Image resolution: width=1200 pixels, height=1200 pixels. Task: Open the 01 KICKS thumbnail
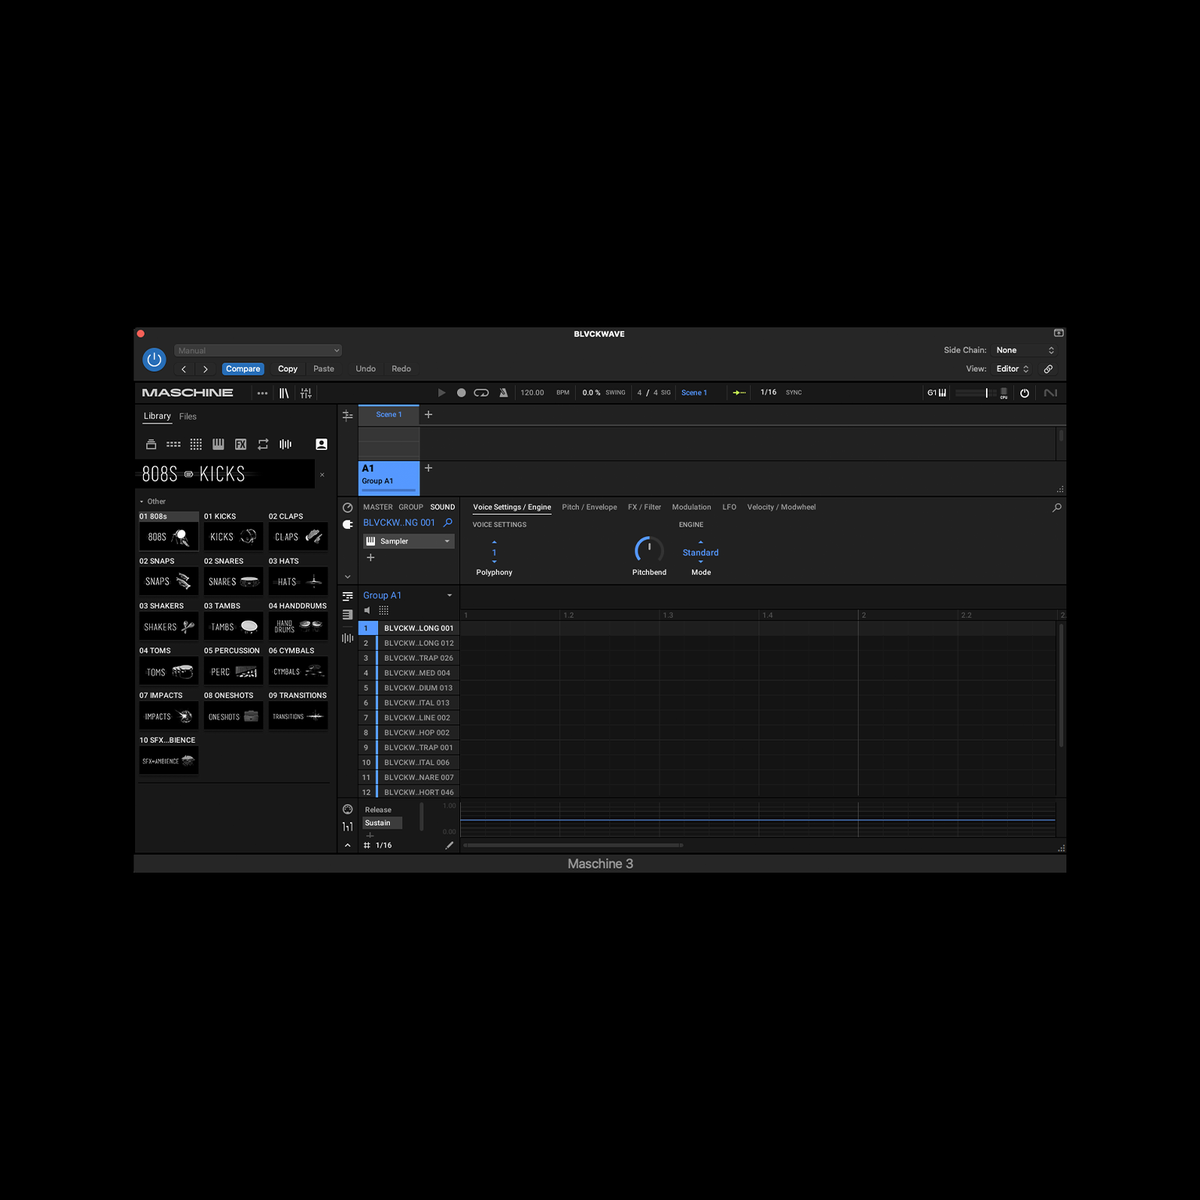[233, 537]
